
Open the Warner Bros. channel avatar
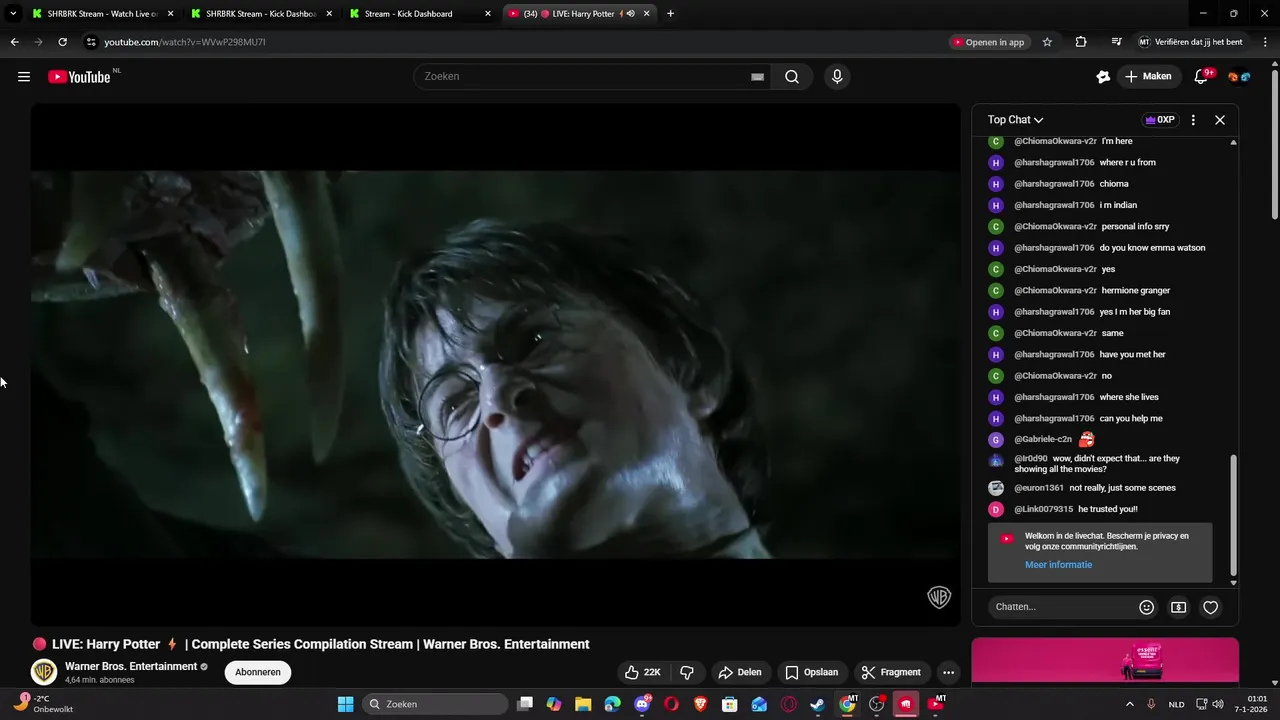[44, 672]
